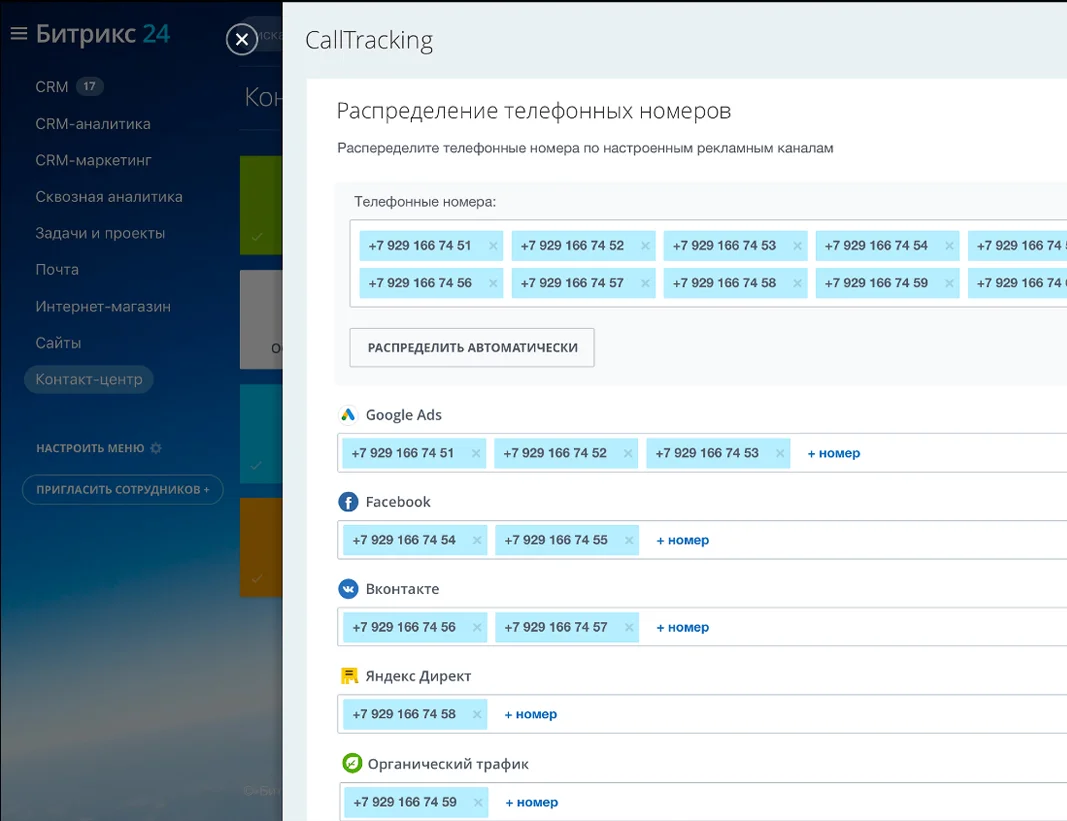Select Контакт-центр in the left menu
Screen dimensions: 1067x821
point(89,380)
